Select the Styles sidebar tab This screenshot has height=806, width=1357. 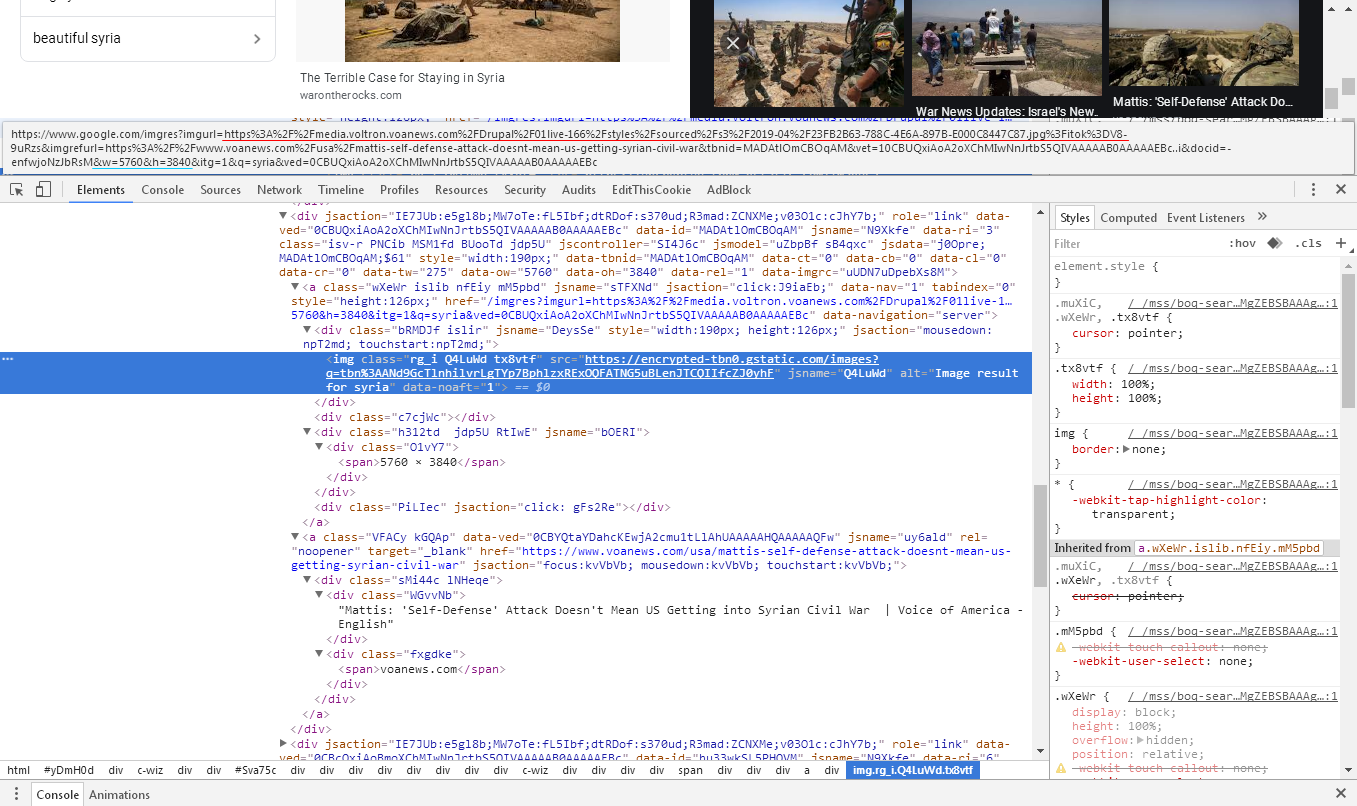point(1075,217)
